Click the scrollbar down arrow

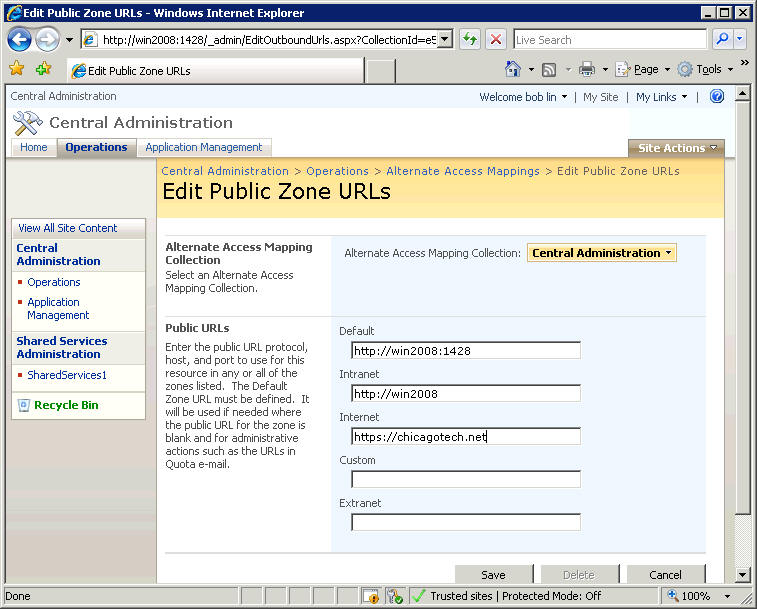(743, 575)
